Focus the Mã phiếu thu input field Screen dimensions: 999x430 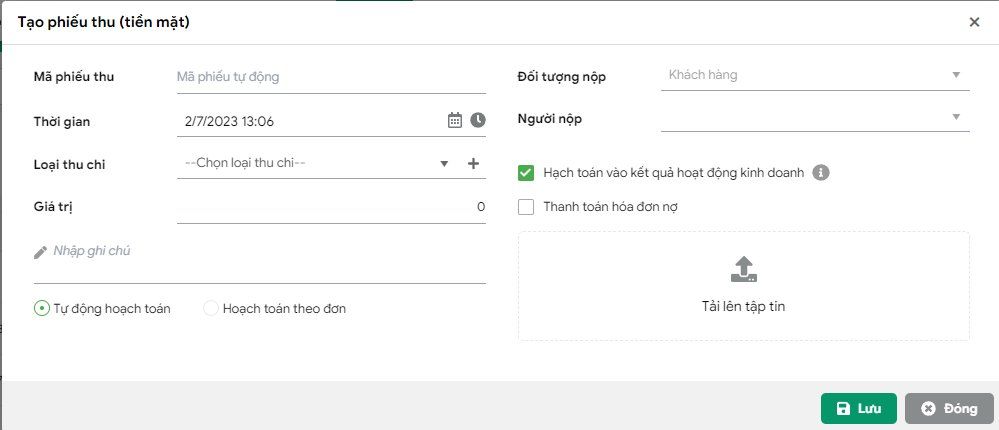click(330, 77)
